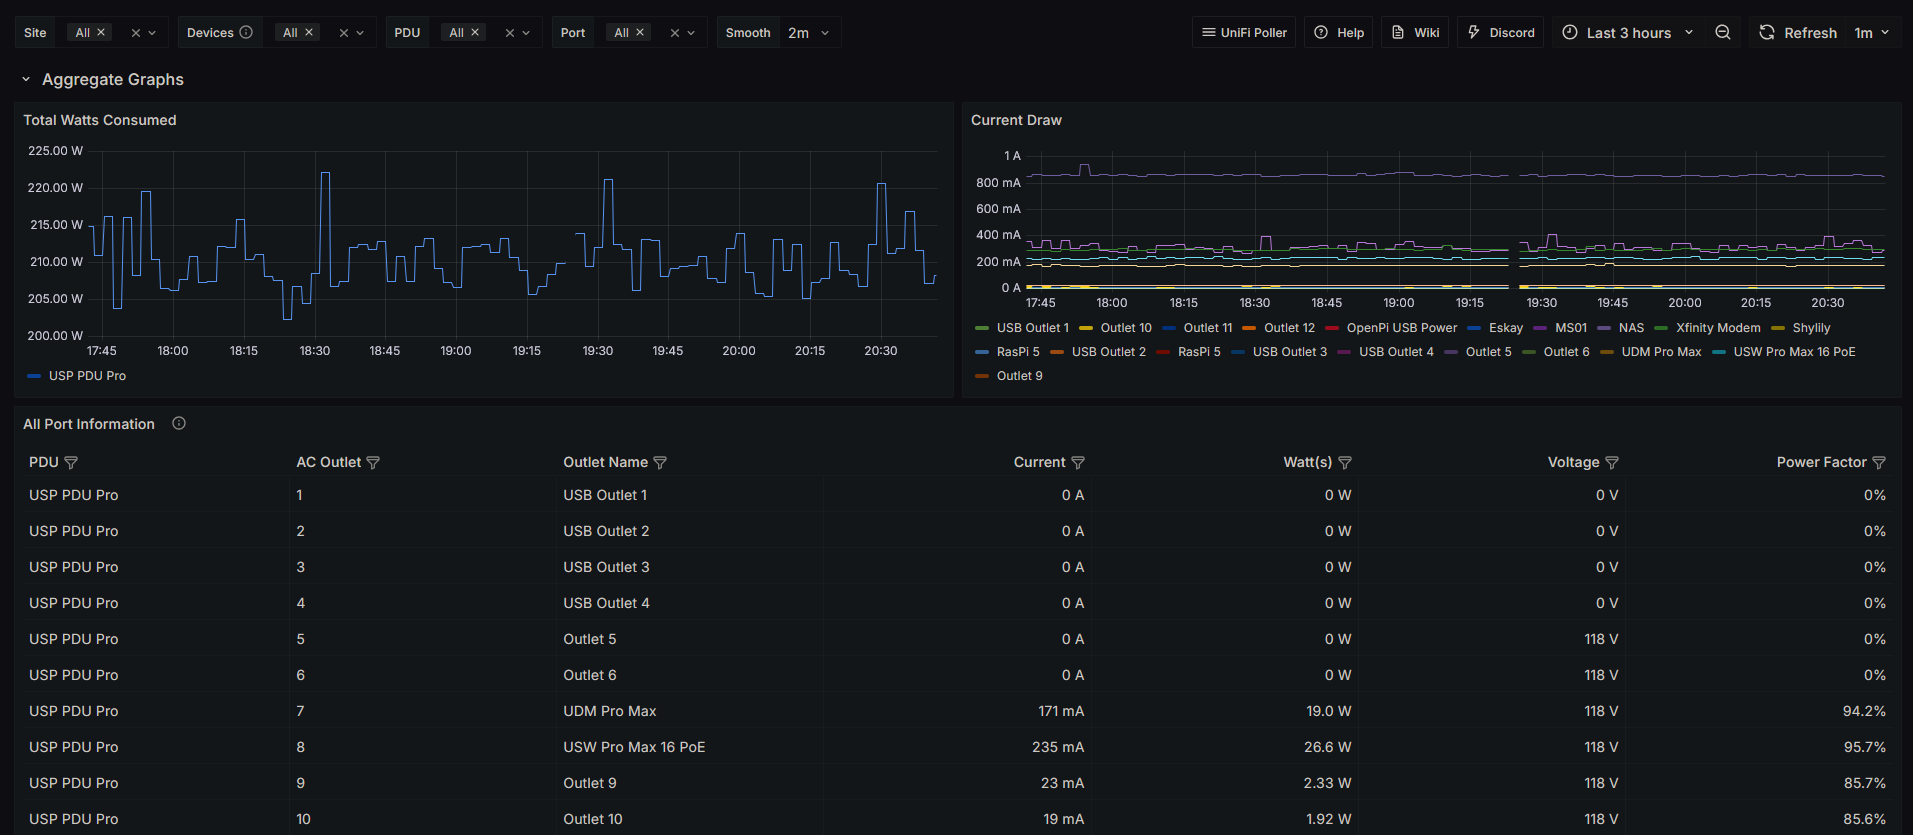The width and height of the screenshot is (1913, 835).
Task: Toggle USP PDU Pro series in legend
Action: tap(87, 376)
